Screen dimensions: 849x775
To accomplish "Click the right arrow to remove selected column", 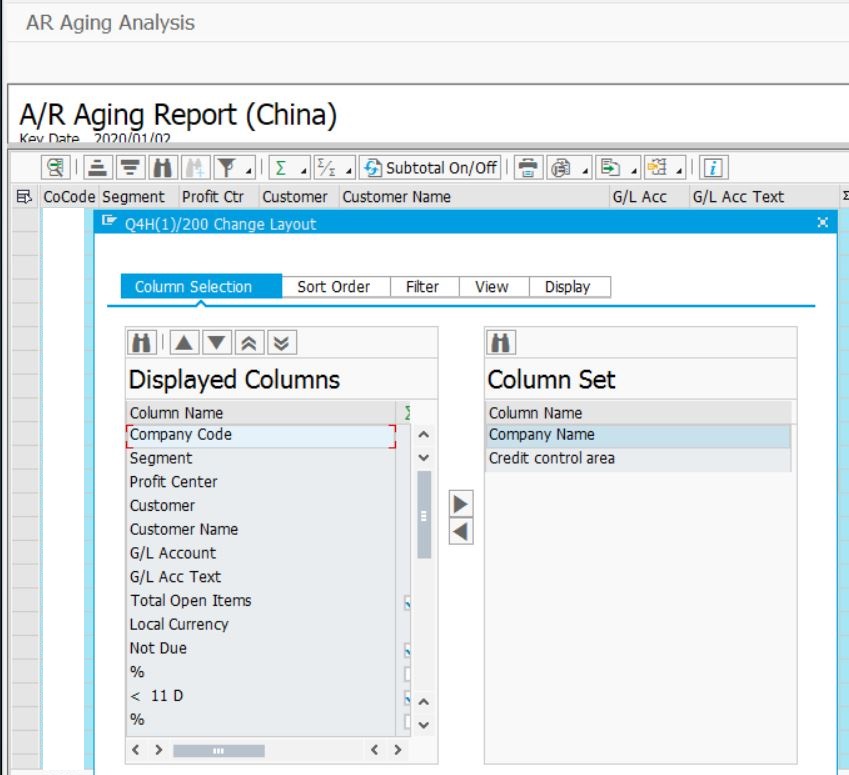I will (x=460, y=505).
